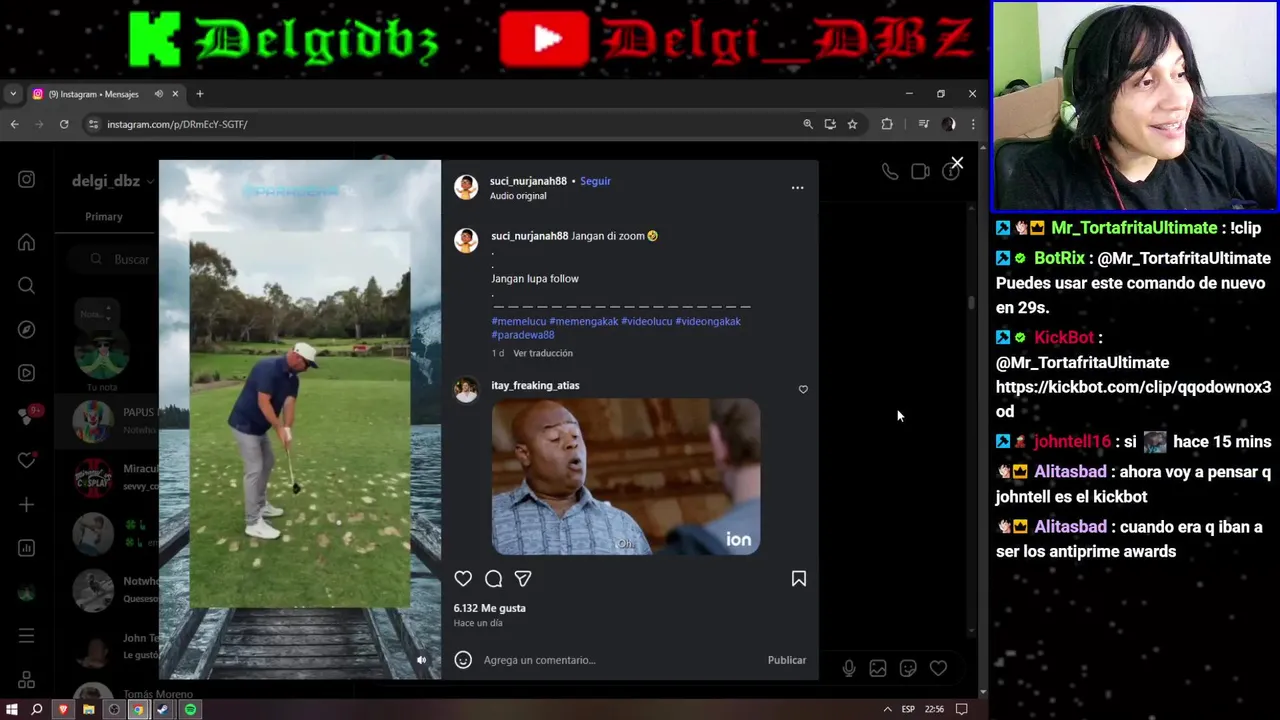The width and height of the screenshot is (1280, 720).
Task: Share the post with the paper plane icon
Action: pos(523,579)
